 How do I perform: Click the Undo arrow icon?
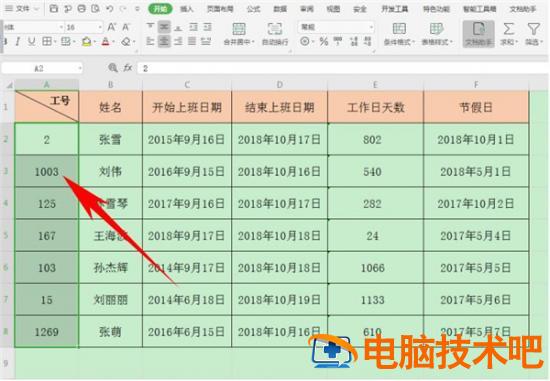click(x=110, y=9)
